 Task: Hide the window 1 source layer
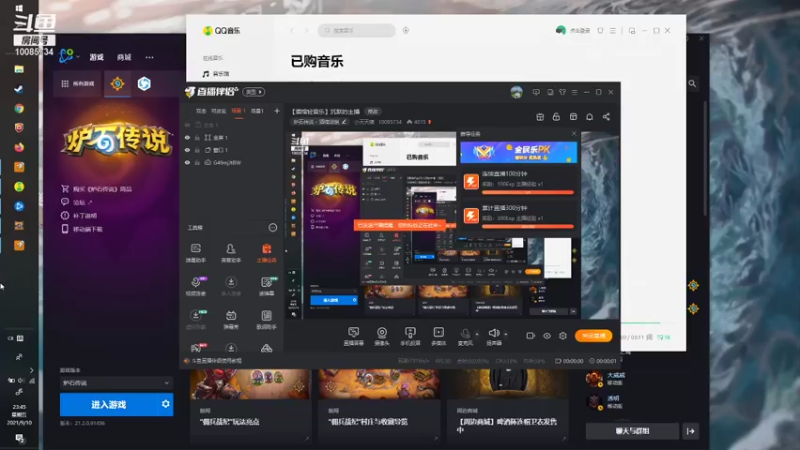click(x=187, y=150)
